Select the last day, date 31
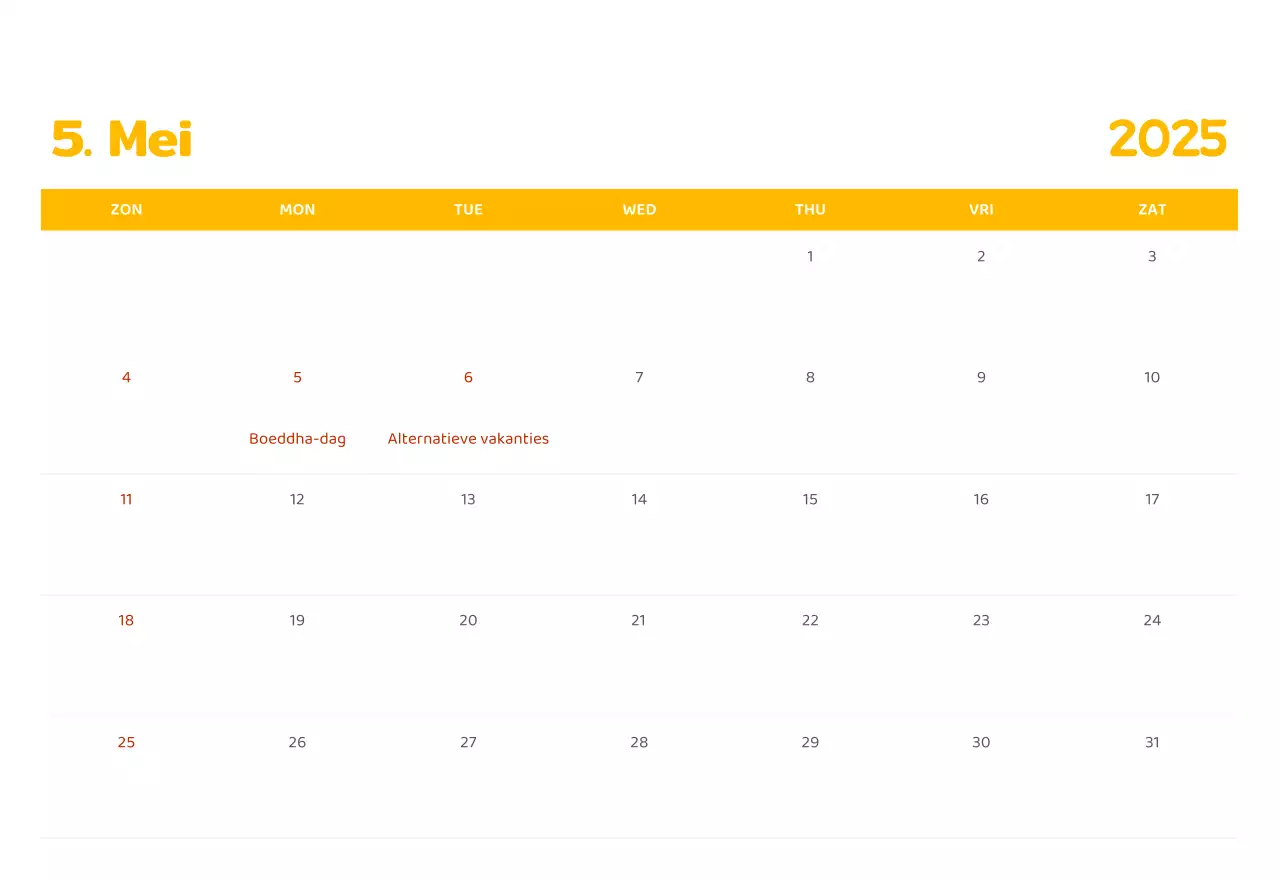This screenshot has width=1280, height=880. pos(1152,742)
